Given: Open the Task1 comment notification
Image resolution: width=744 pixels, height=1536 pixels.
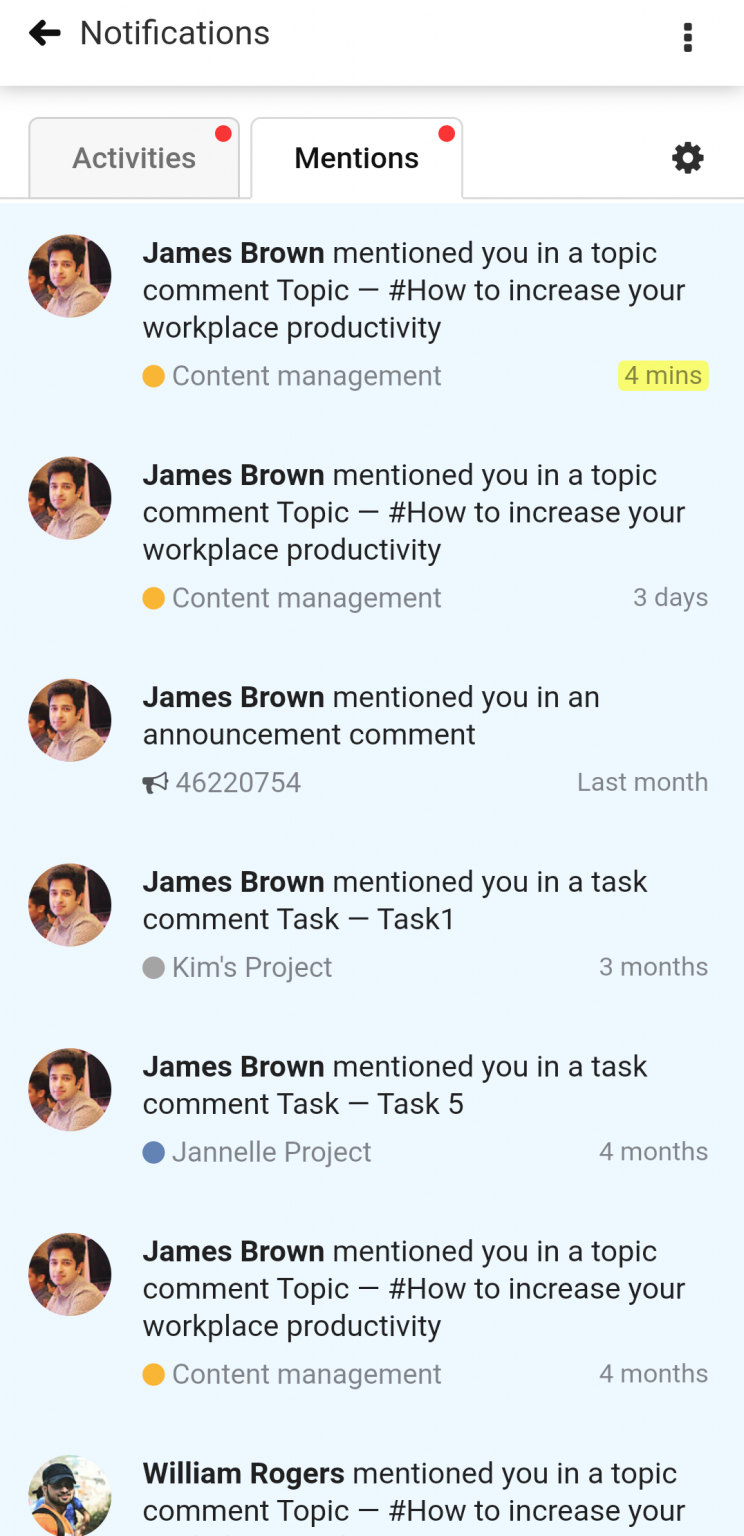Looking at the screenshot, I should [x=395, y=900].
